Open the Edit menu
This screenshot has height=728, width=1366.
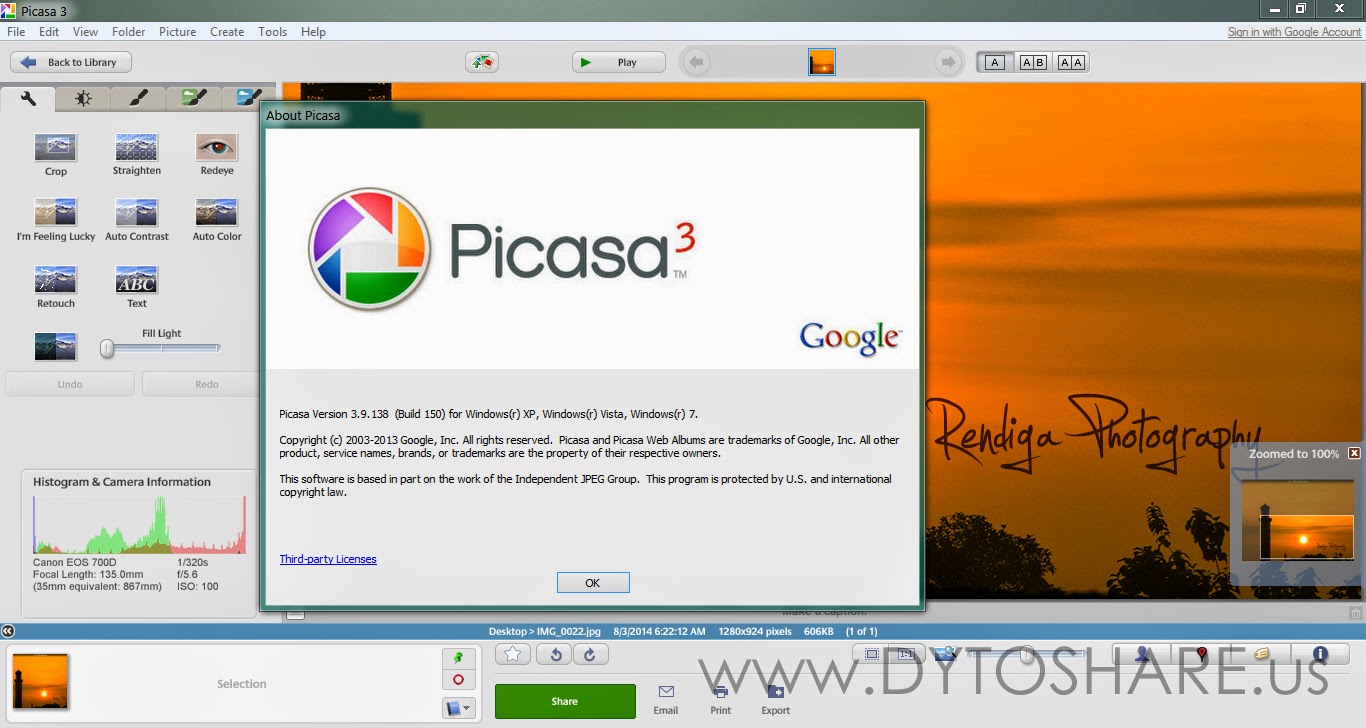(49, 32)
